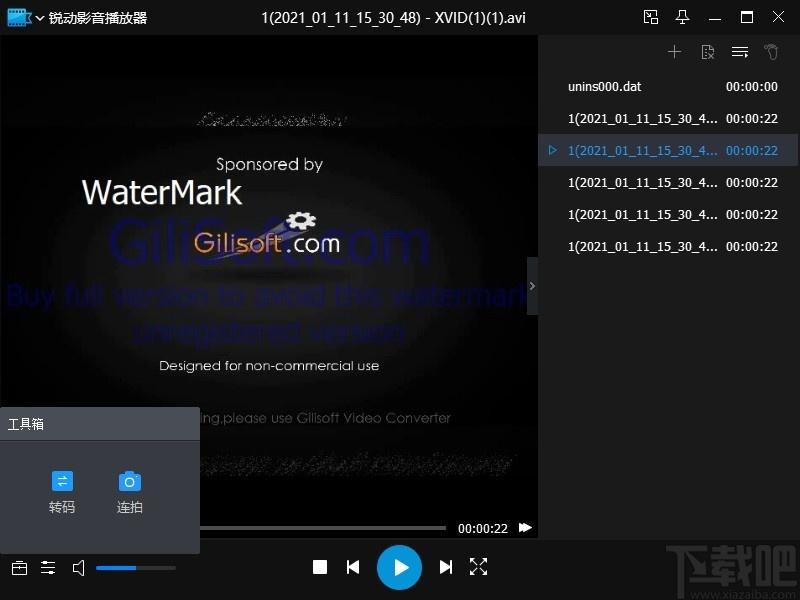
Task: Stop playback with the square button
Action: pyautogui.click(x=320, y=567)
